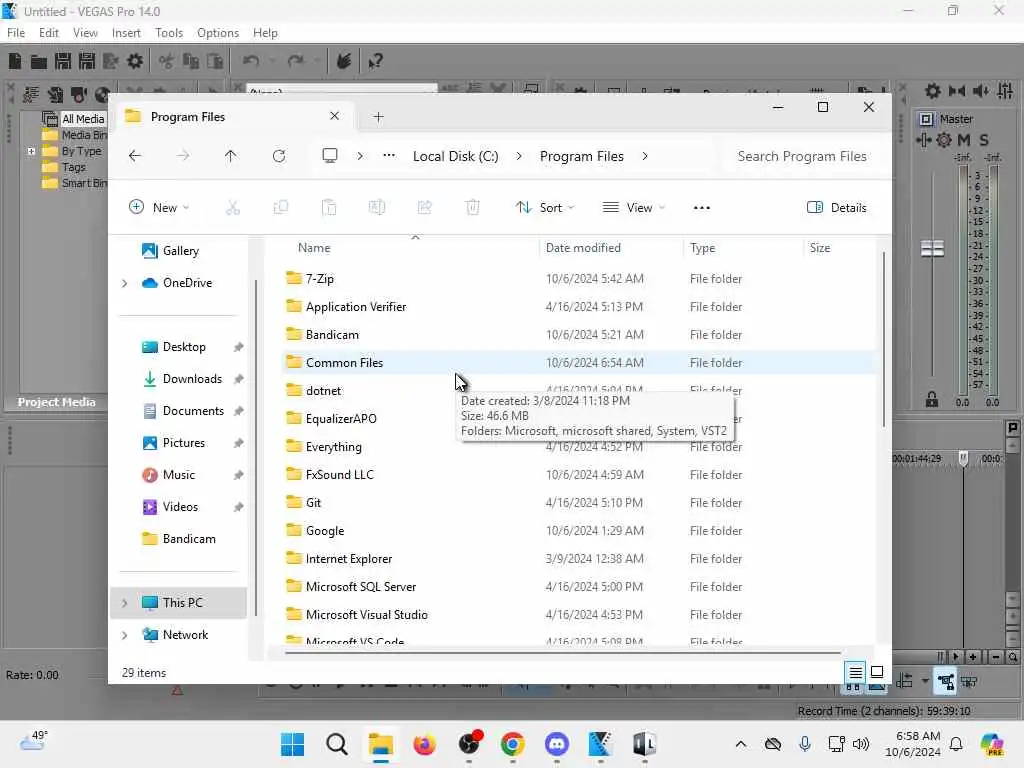This screenshot has height=768, width=1024.
Task: Click the paste icon in Explorer toolbar
Action: (329, 208)
